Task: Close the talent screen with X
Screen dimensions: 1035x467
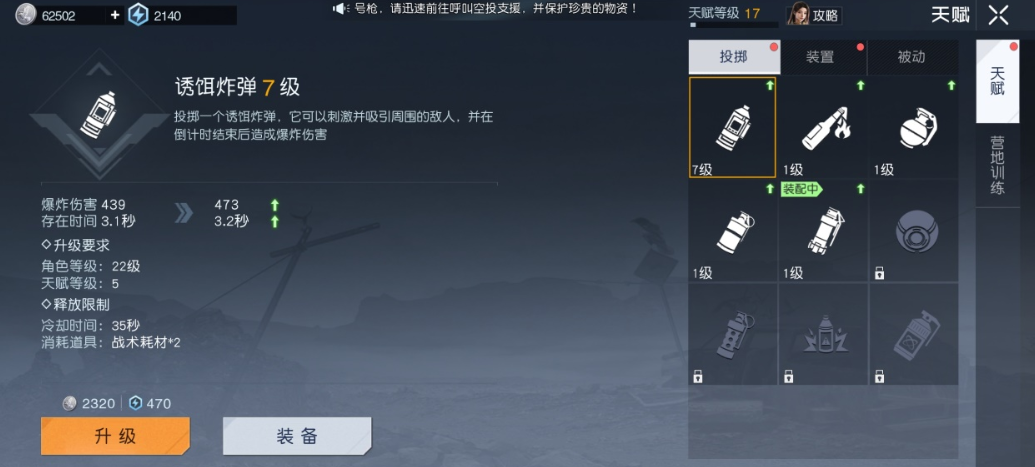Action: point(998,15)
